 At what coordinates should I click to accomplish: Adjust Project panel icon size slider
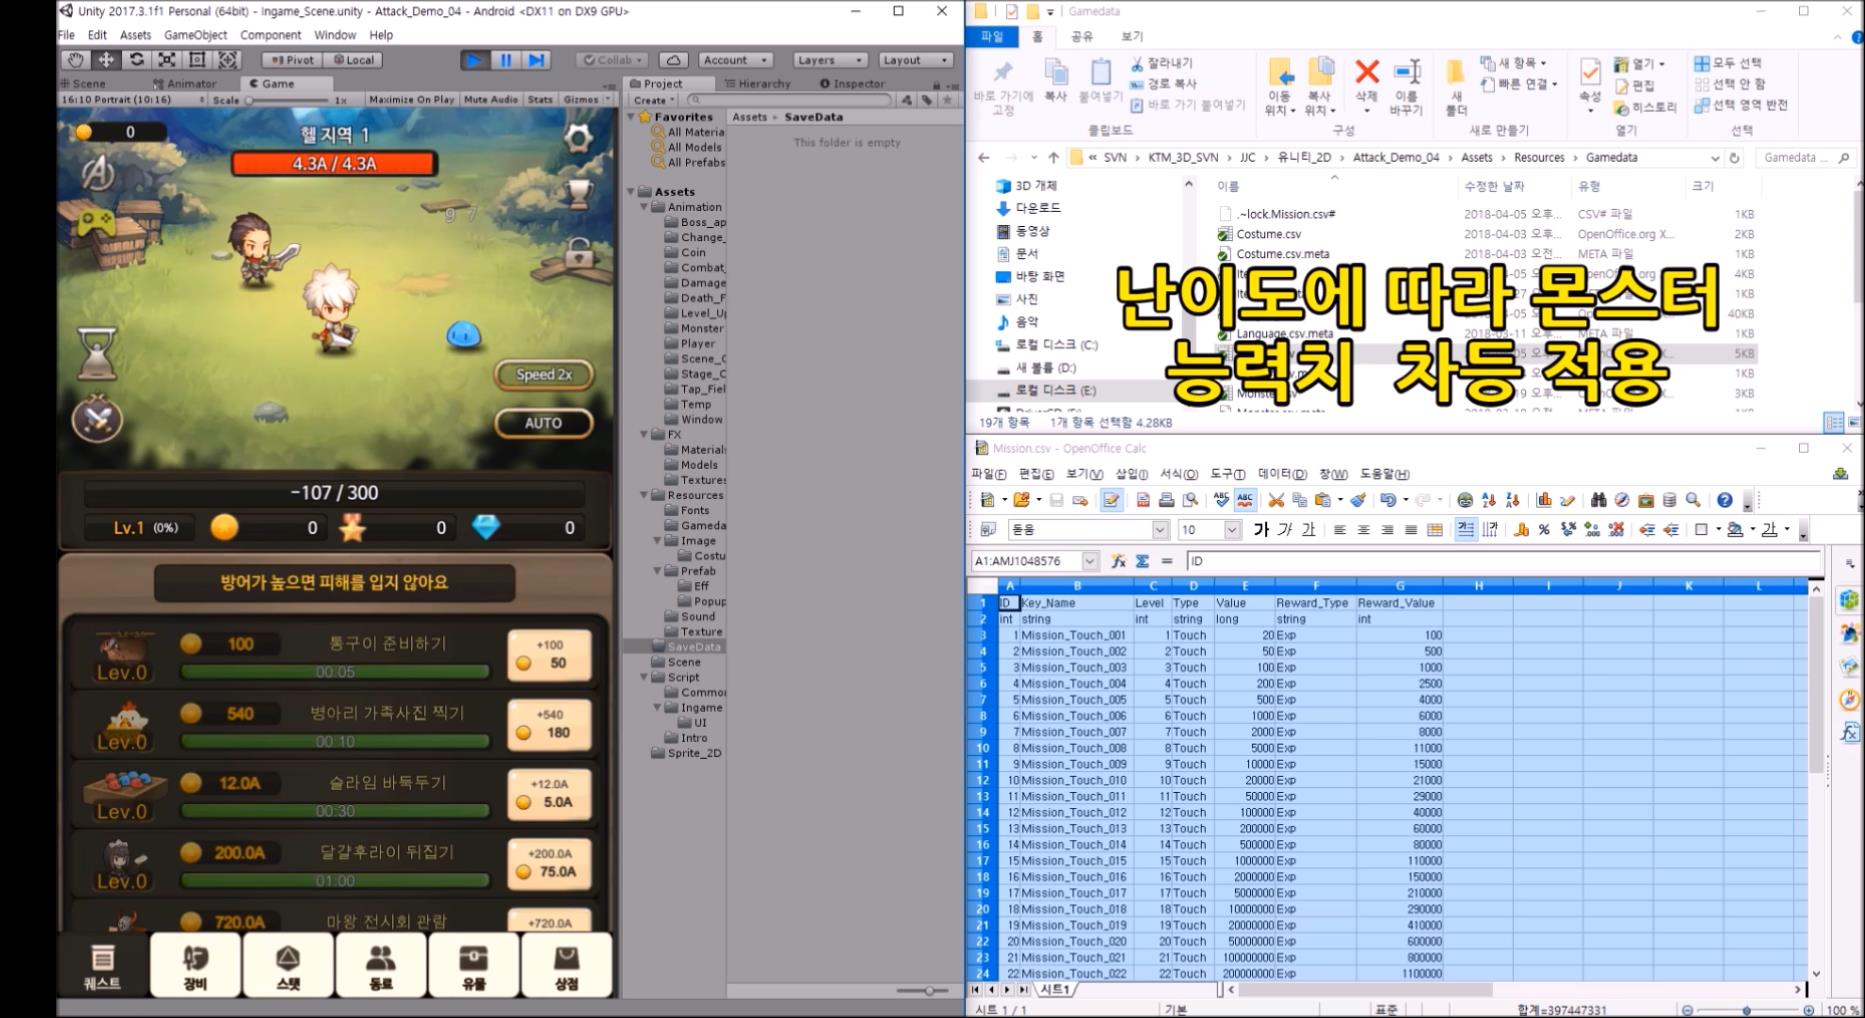tap(923, 990)
